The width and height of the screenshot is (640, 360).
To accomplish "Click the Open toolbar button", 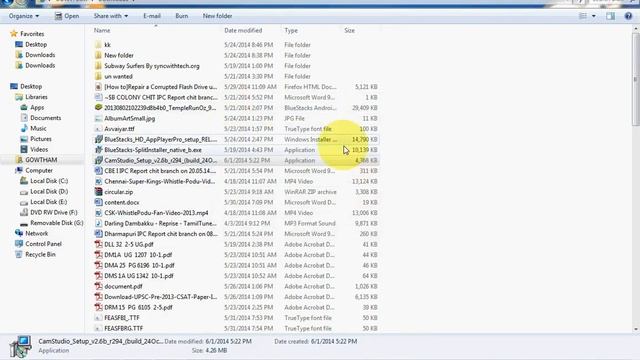I will pos(67,16).
